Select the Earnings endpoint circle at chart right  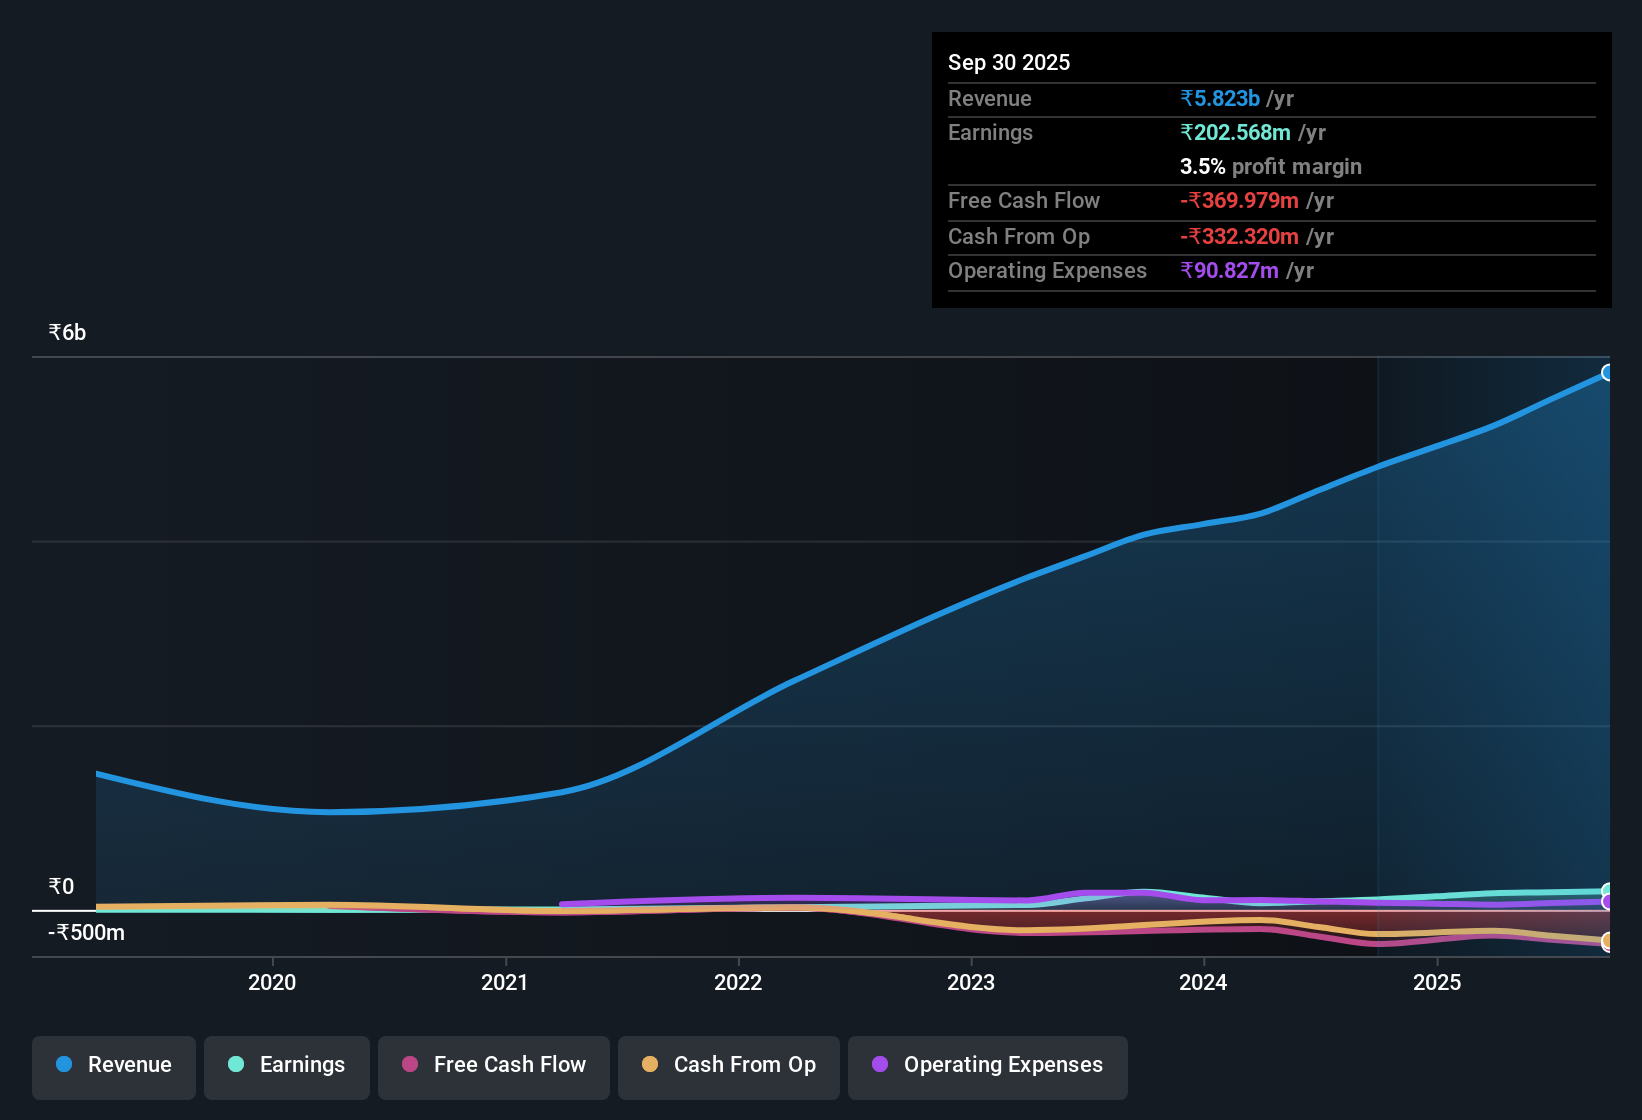tap(1606, 890)
